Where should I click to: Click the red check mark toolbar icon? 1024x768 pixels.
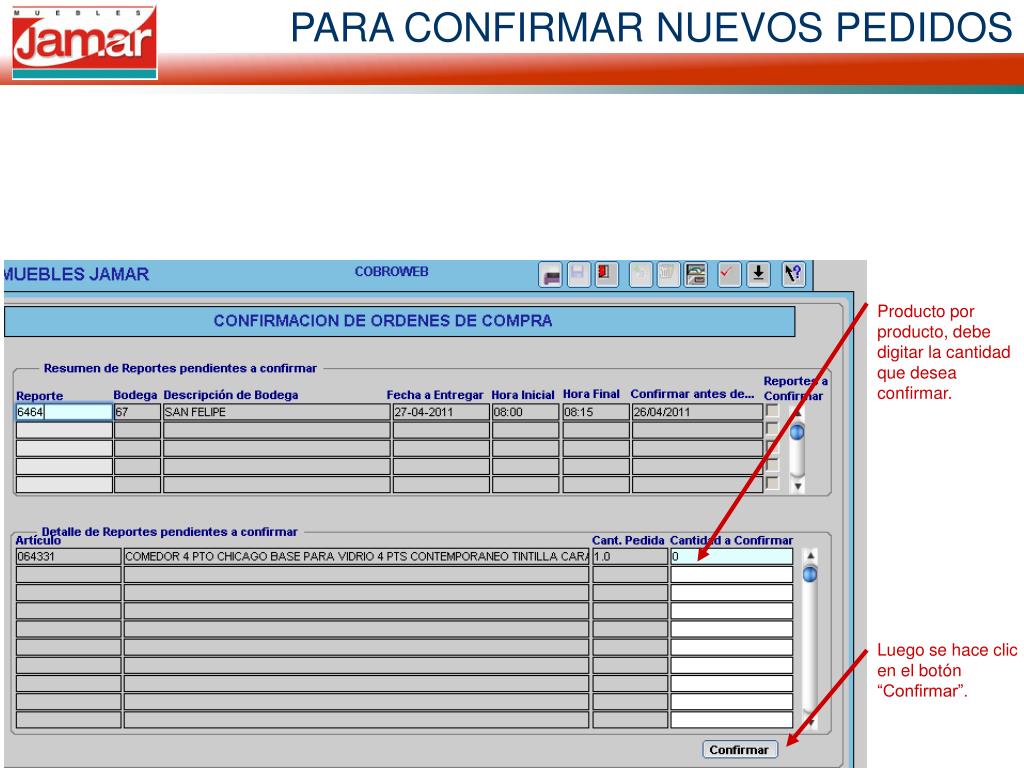pyautogui.click(x=729, y=274)
